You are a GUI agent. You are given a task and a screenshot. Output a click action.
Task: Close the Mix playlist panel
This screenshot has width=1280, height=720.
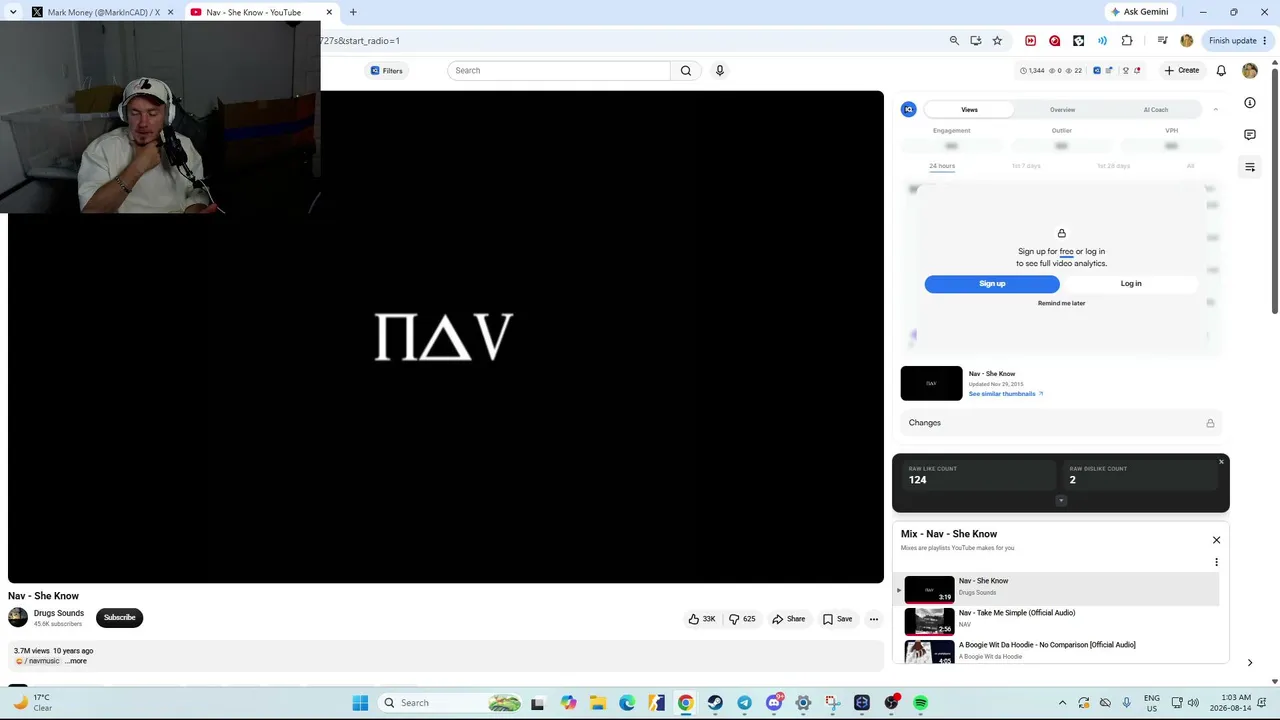point(1216,540)
